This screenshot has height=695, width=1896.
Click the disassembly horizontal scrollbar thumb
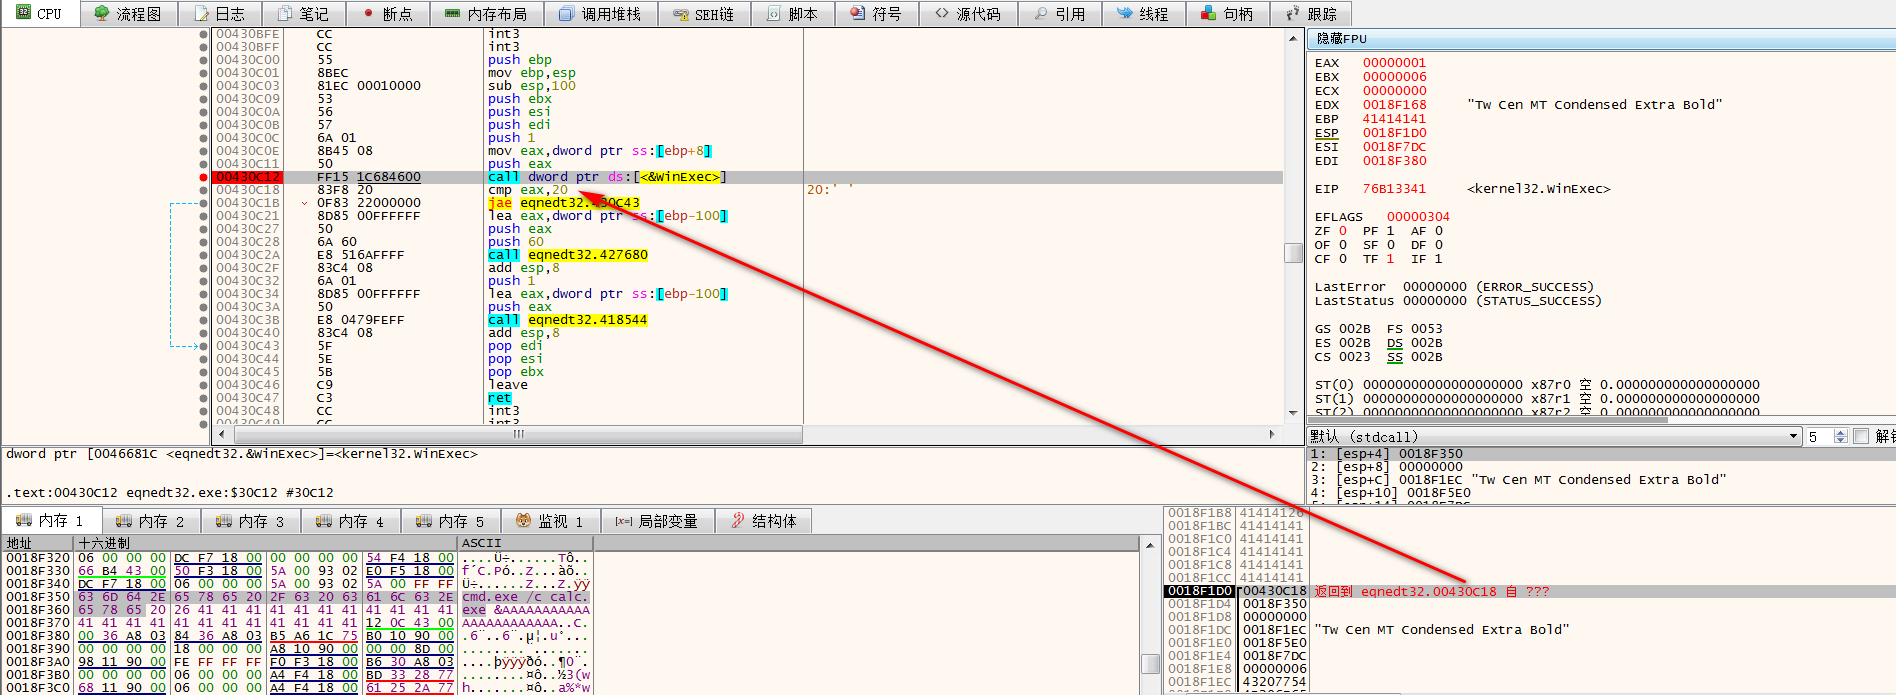pyautogui.click(x=518, y=434)
